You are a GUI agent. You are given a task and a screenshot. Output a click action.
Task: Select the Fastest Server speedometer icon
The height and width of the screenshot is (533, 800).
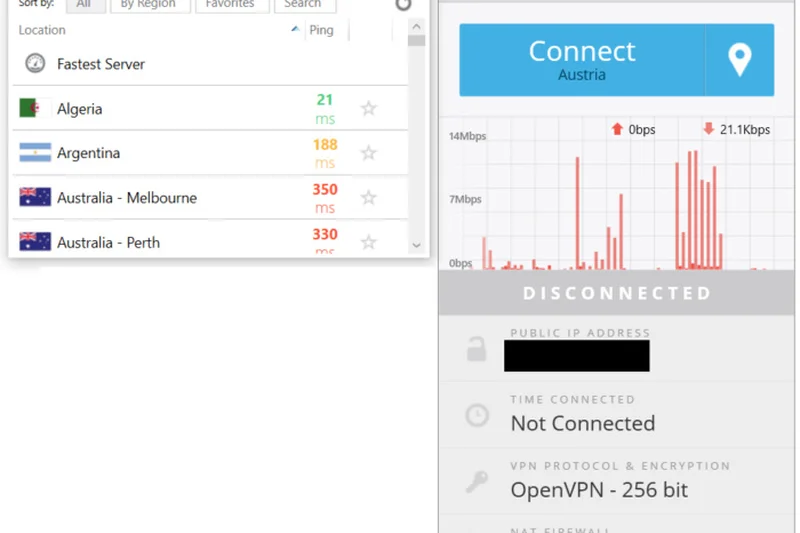(35, 63)
